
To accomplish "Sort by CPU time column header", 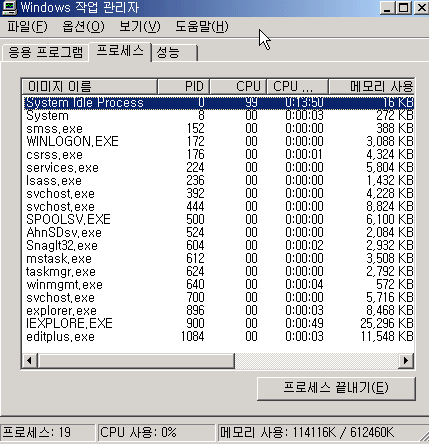I will (298, 87).
